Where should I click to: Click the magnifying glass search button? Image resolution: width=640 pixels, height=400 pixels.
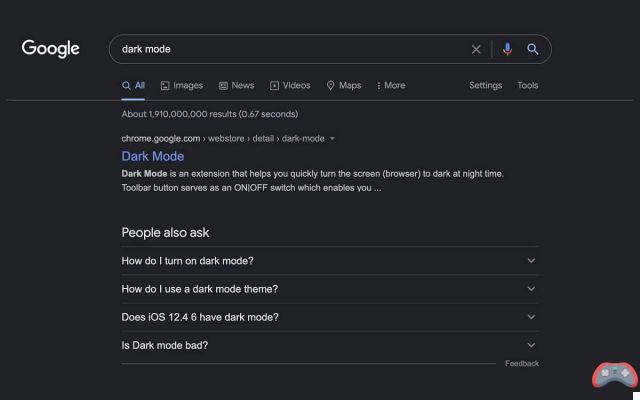(x=532, y=49)
